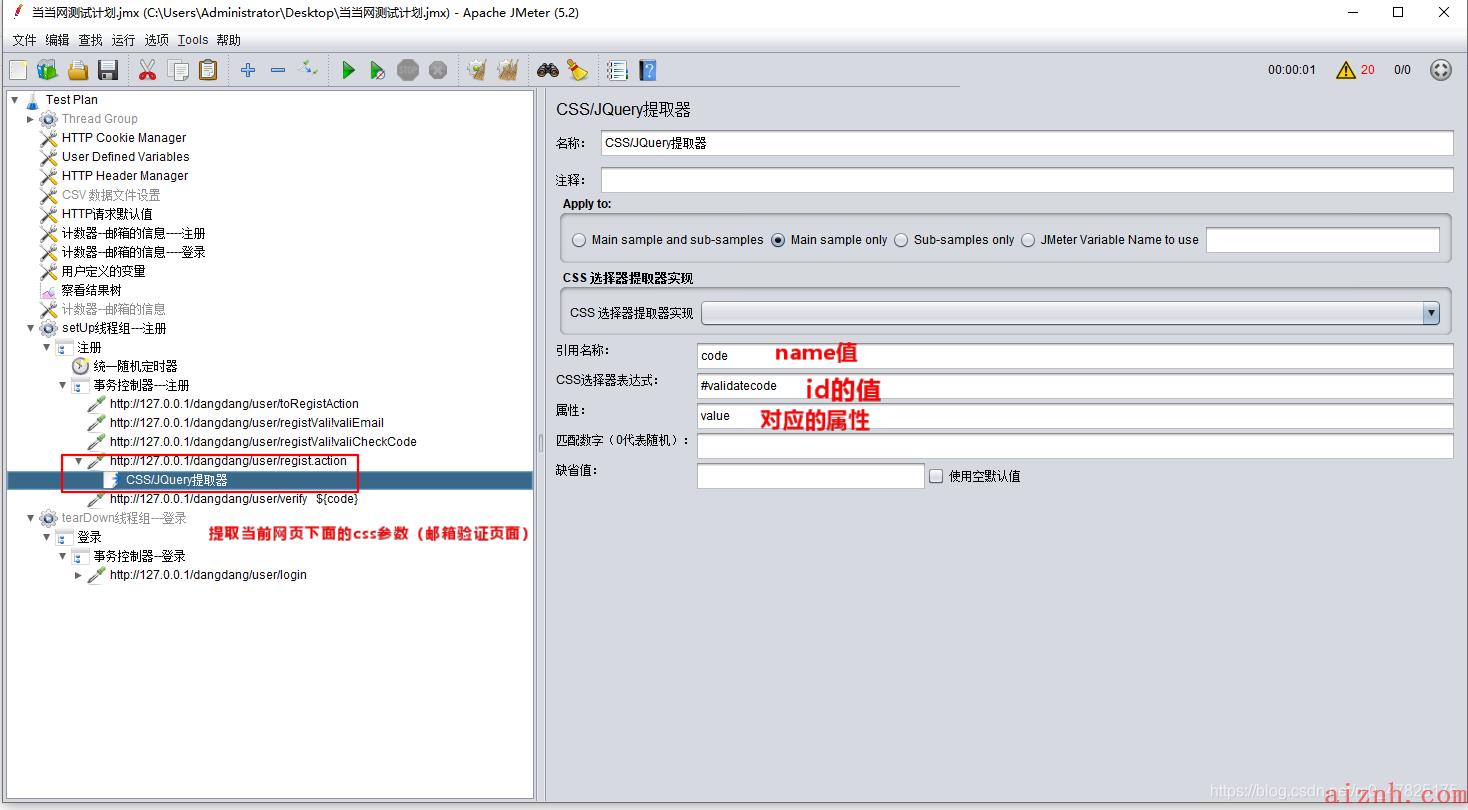Open the 文件 menu

24,40
